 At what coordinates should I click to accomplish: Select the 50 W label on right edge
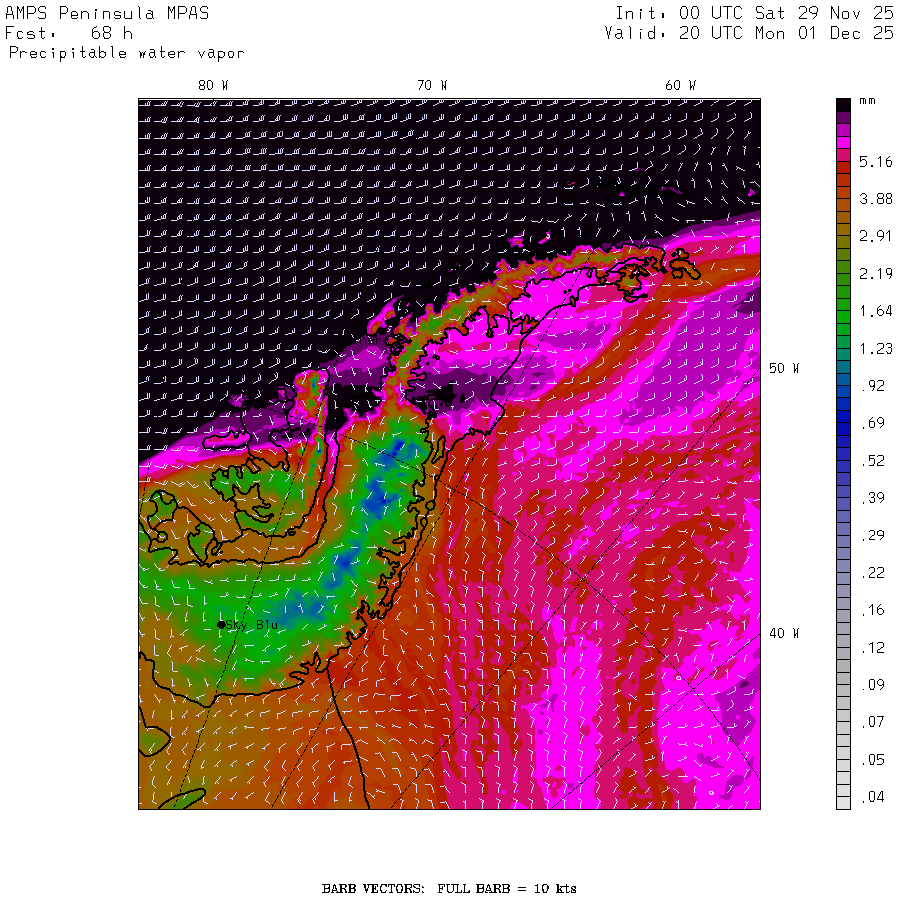(783, 368)
